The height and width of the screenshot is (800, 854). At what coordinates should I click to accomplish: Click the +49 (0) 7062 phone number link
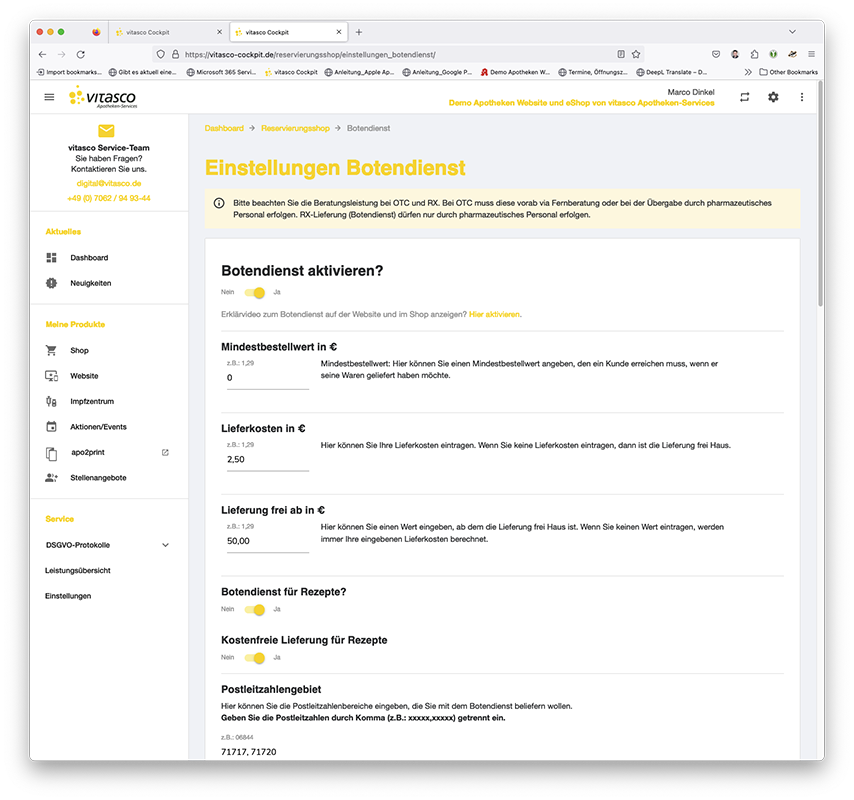tap(108, 198)
